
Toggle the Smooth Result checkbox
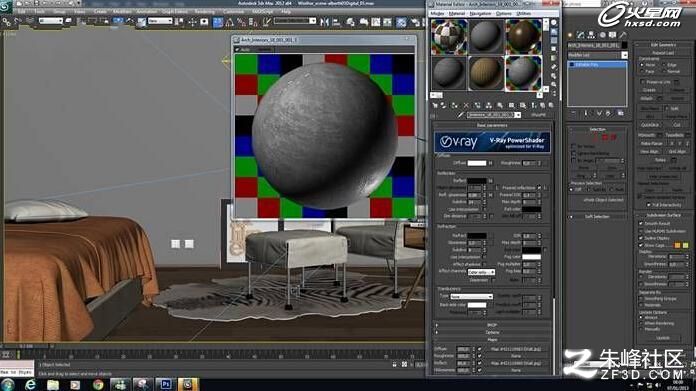coord(641,223)
